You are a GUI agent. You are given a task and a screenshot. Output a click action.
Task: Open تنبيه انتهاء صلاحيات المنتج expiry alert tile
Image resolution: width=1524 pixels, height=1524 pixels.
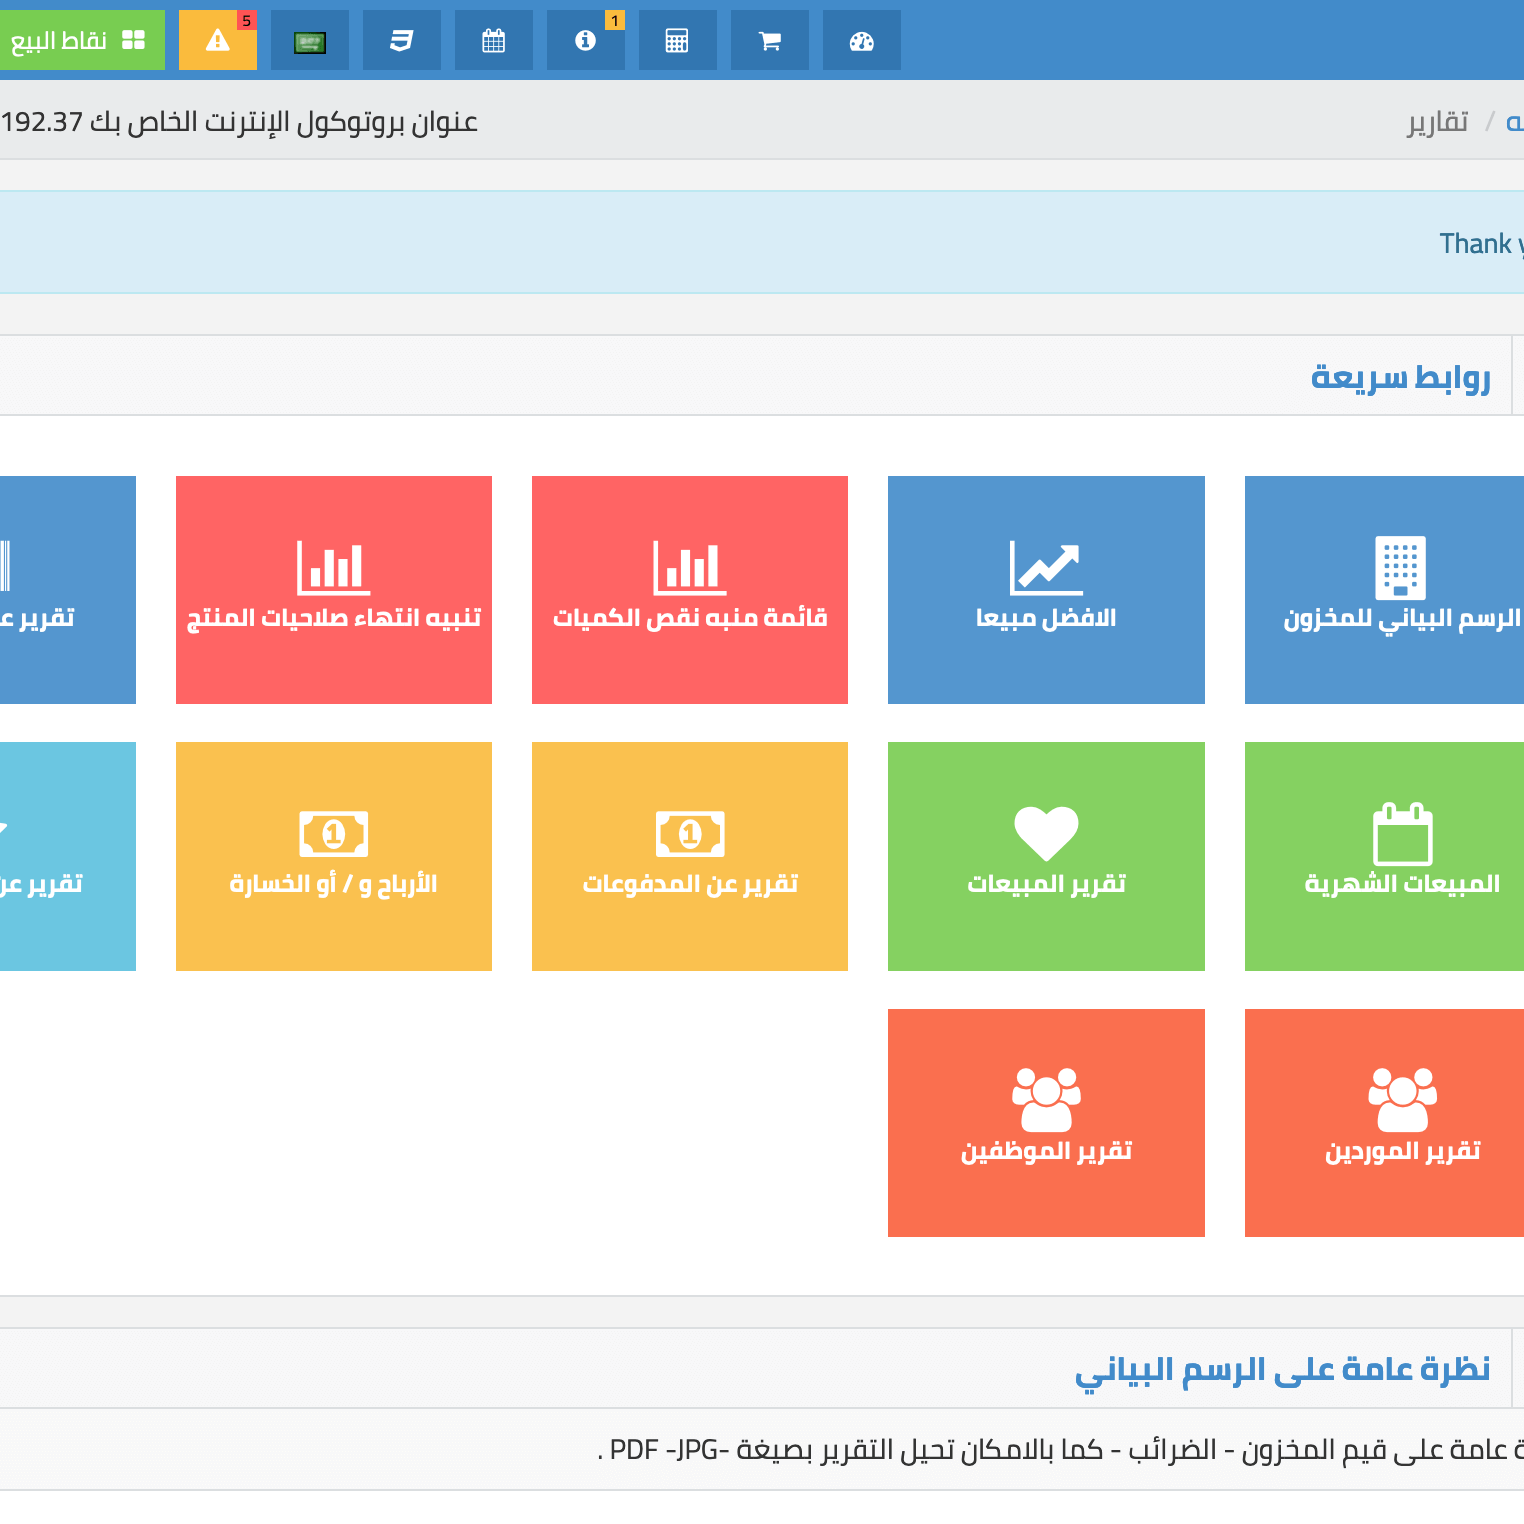click(x=334, y=589)
